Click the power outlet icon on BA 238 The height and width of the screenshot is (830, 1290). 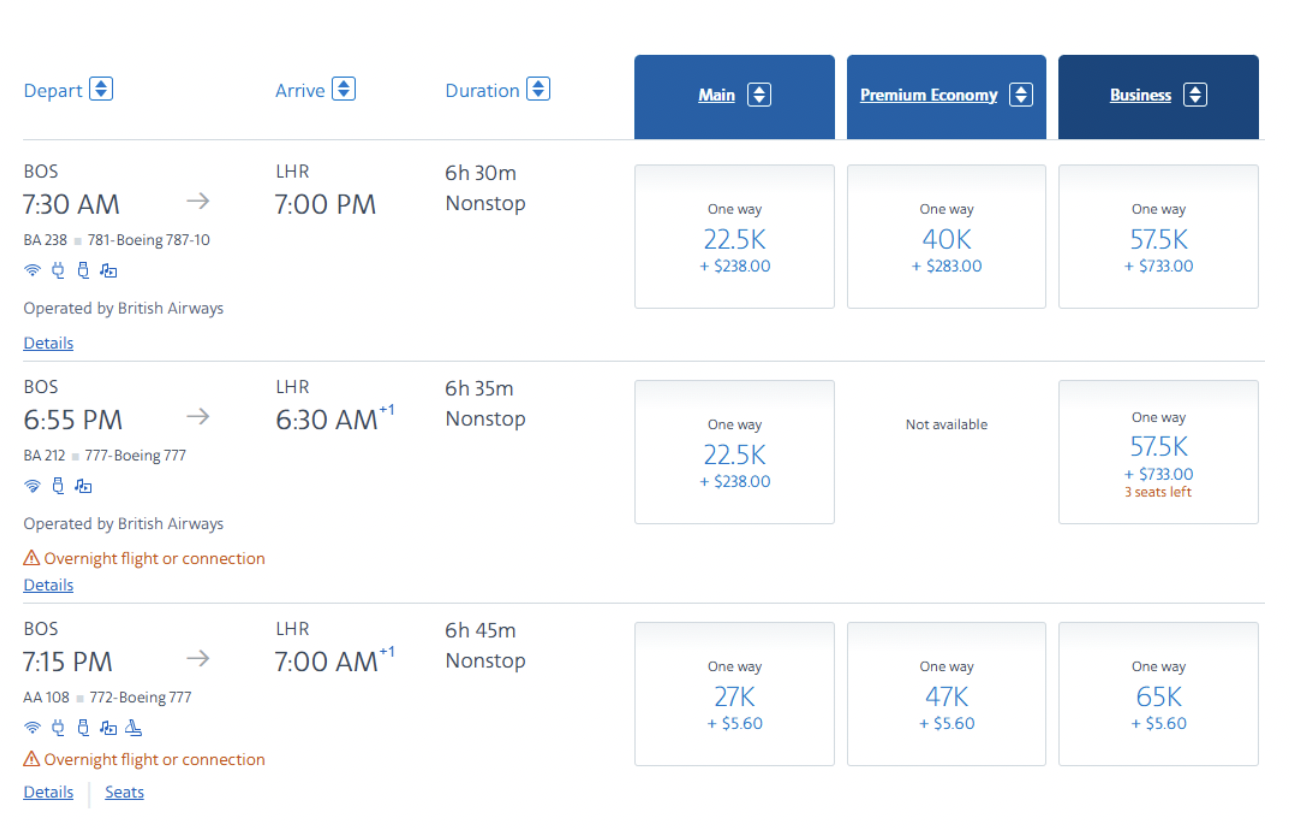click(58, 270)
